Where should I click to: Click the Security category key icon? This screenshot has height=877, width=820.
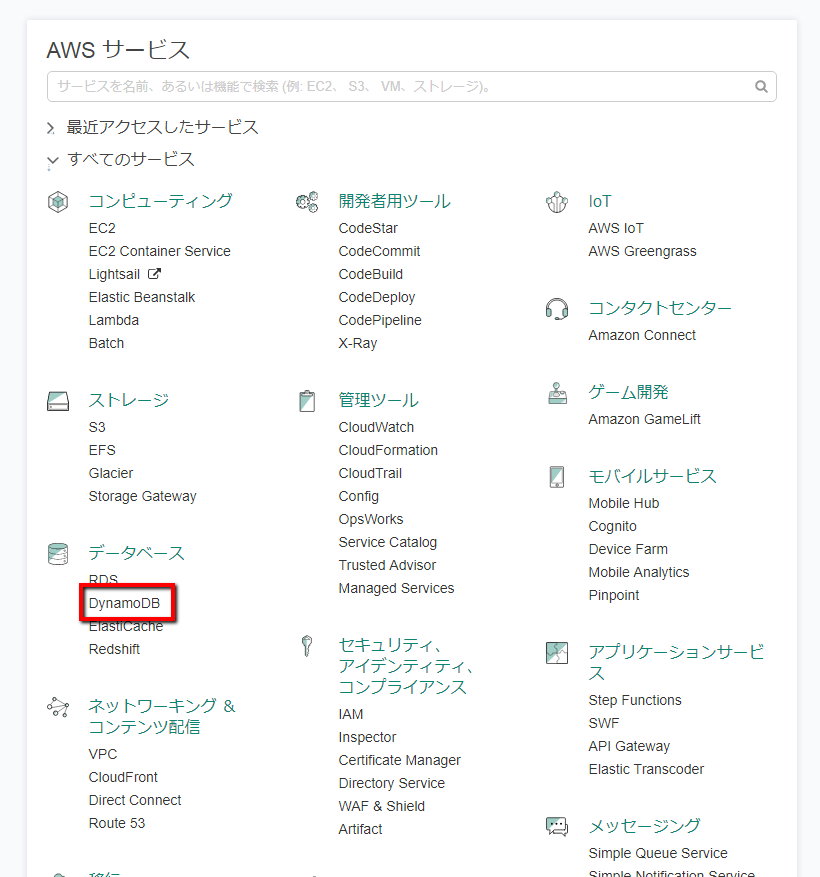pos(307,646)
